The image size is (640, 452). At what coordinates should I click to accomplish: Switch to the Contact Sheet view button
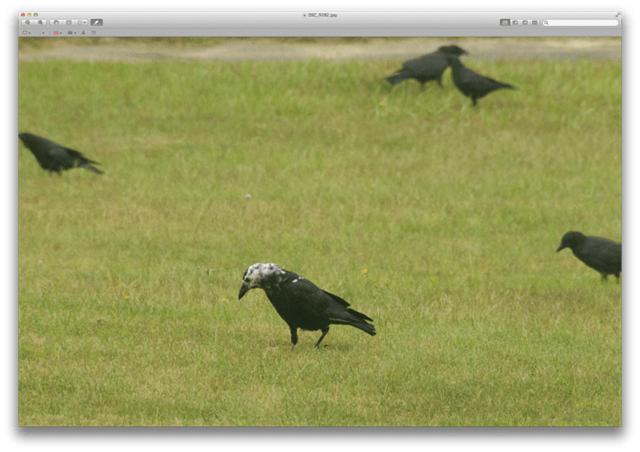coord(535,22)
